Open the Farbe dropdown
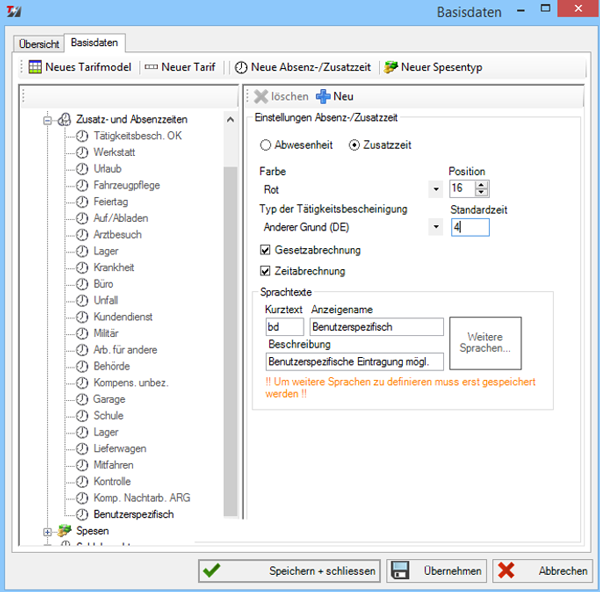The image size is (600, 592). click(435, 189)
